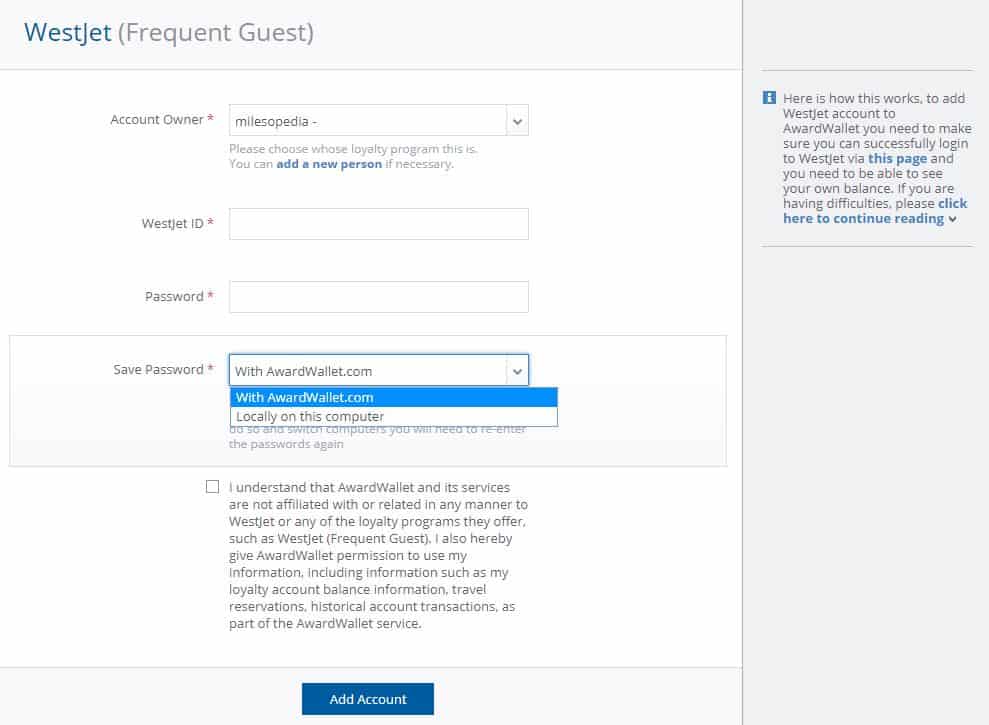Click the chevron after 'continue reading'
This screenshot has width=989, height=725.
(x=953, y=219)
